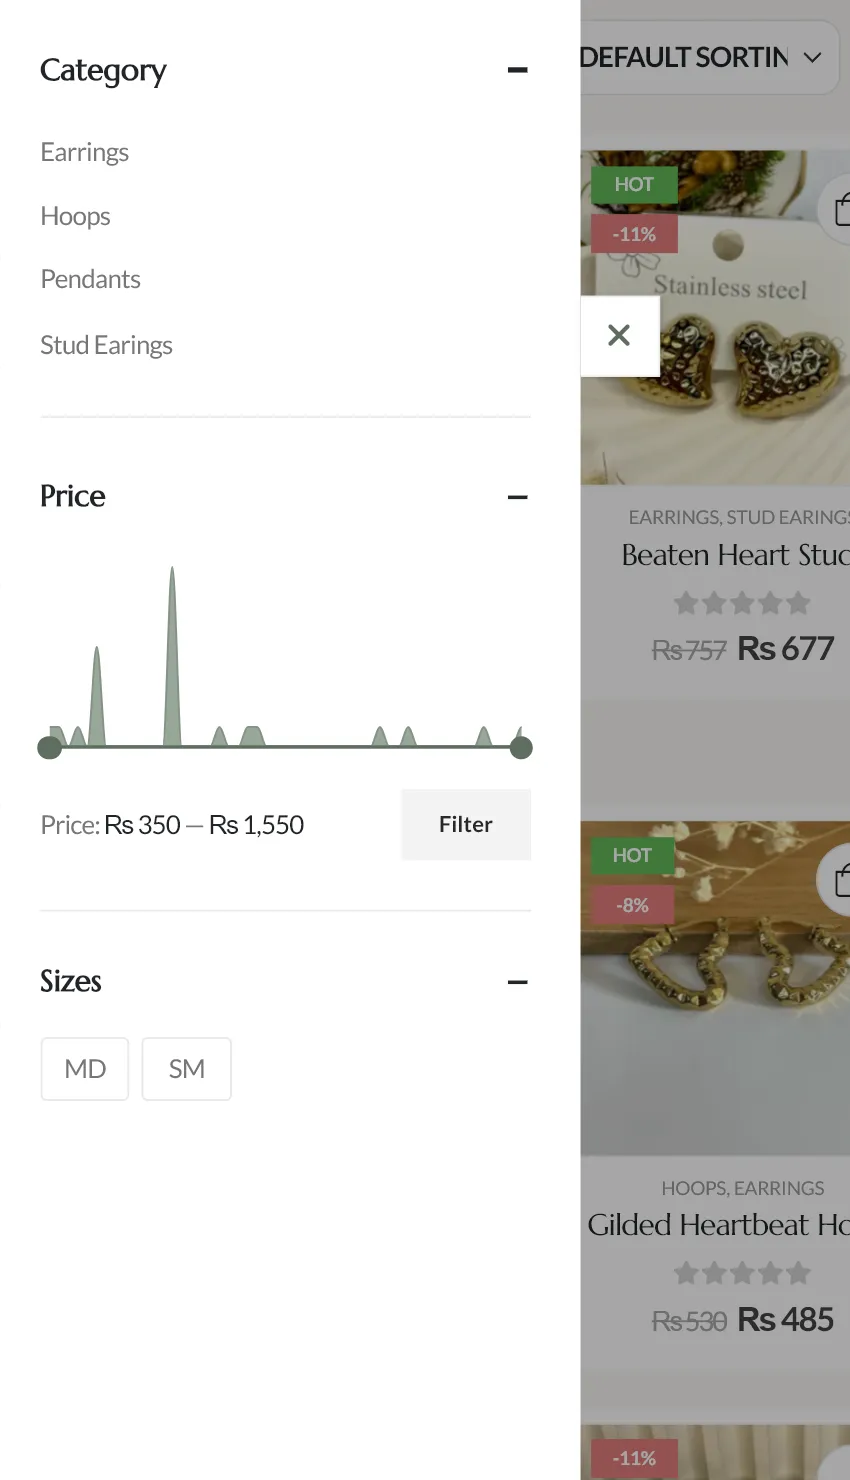This screenshot has width=850, height=1480.
Task: Select the Earrings category
Action: tap(85, 152)
